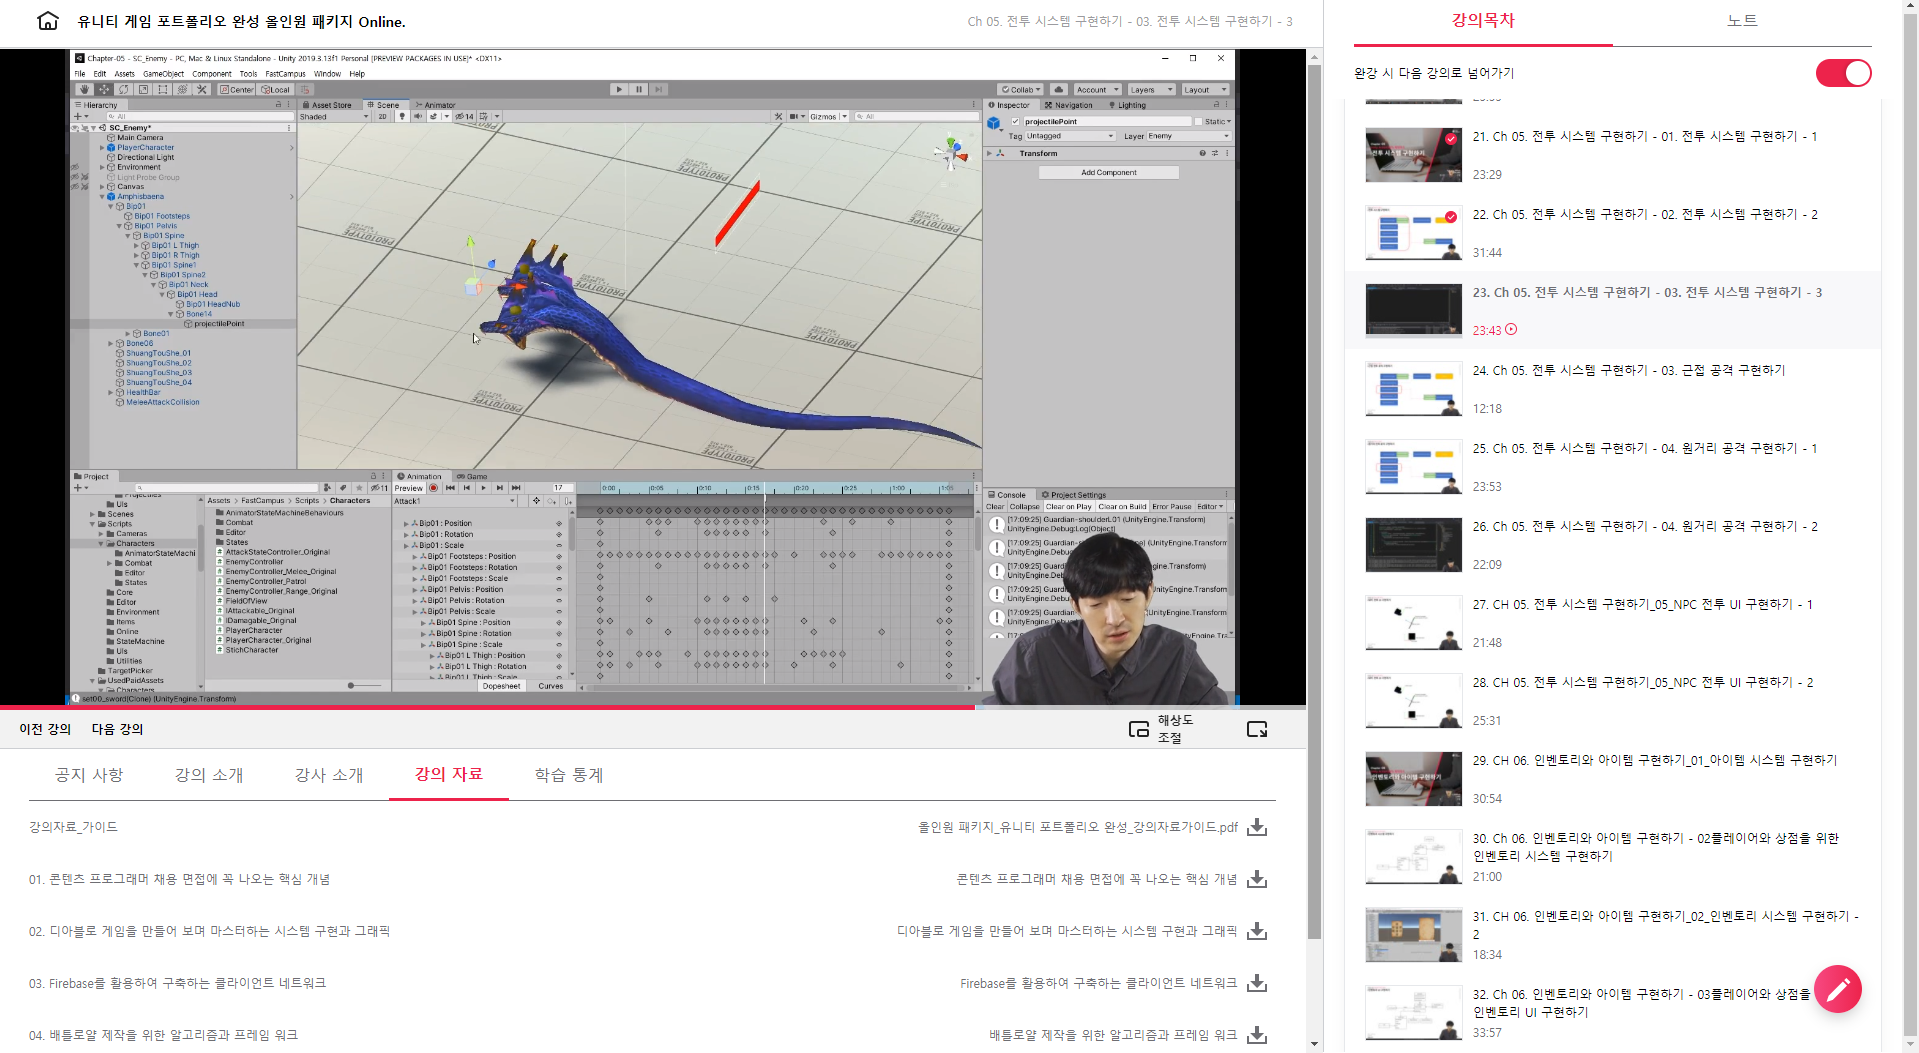Click the completed checkmark on lecture 22 thumbnail
The image size is (1919, 1053).
pos(1450,217)
